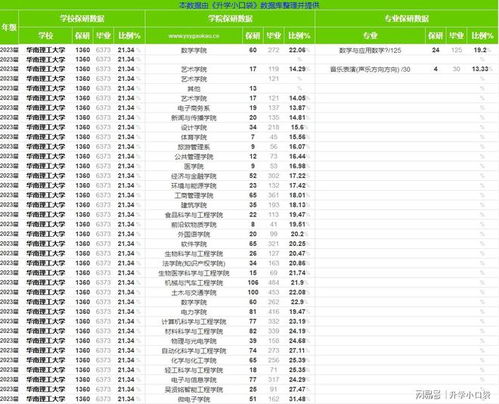Select the 电力学院 cell
This screenshot has width=499, height=404.
(x=194, y=312)
